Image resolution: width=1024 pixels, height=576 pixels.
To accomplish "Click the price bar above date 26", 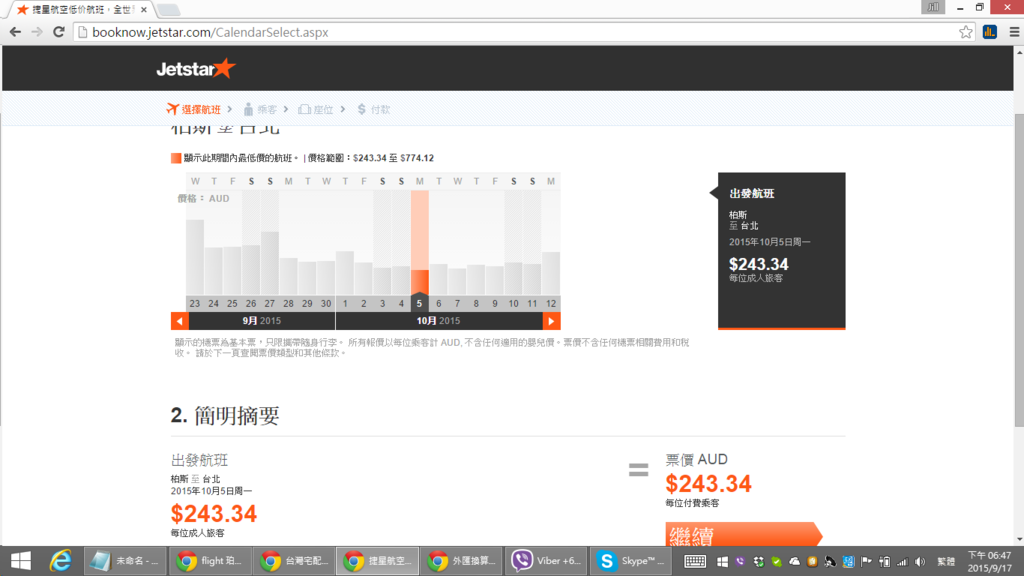I will pos(251,270).
